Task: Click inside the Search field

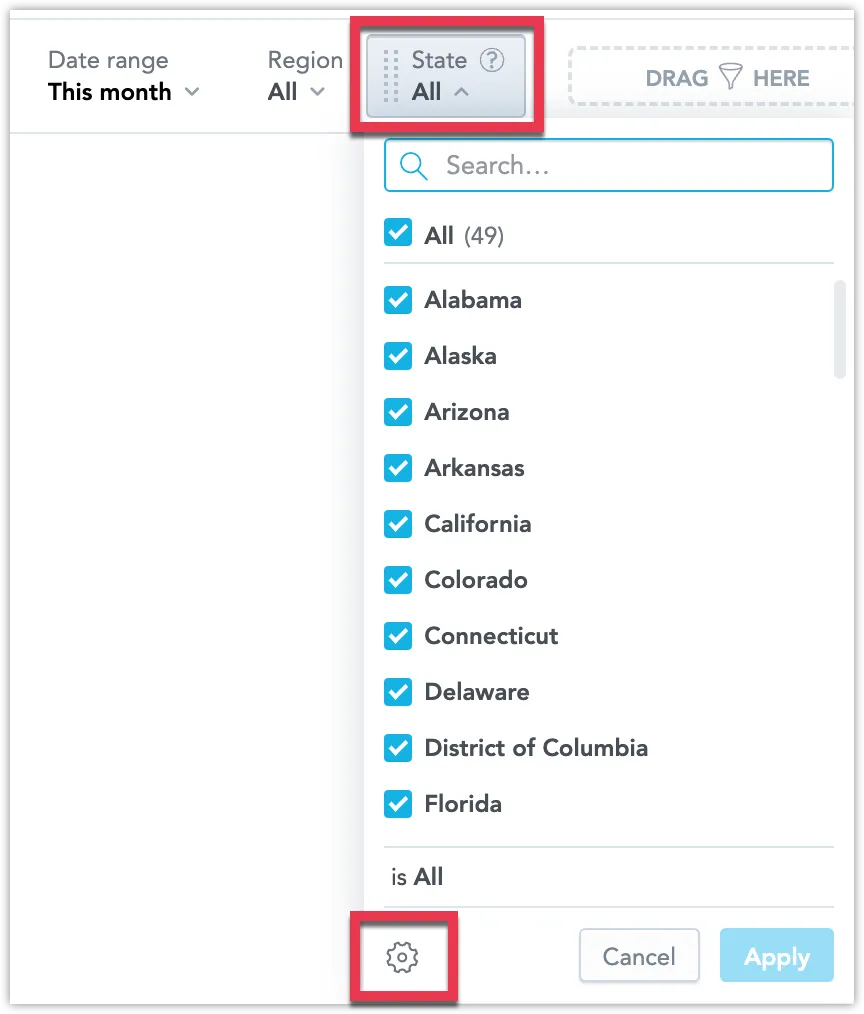Action: [600, 164]
